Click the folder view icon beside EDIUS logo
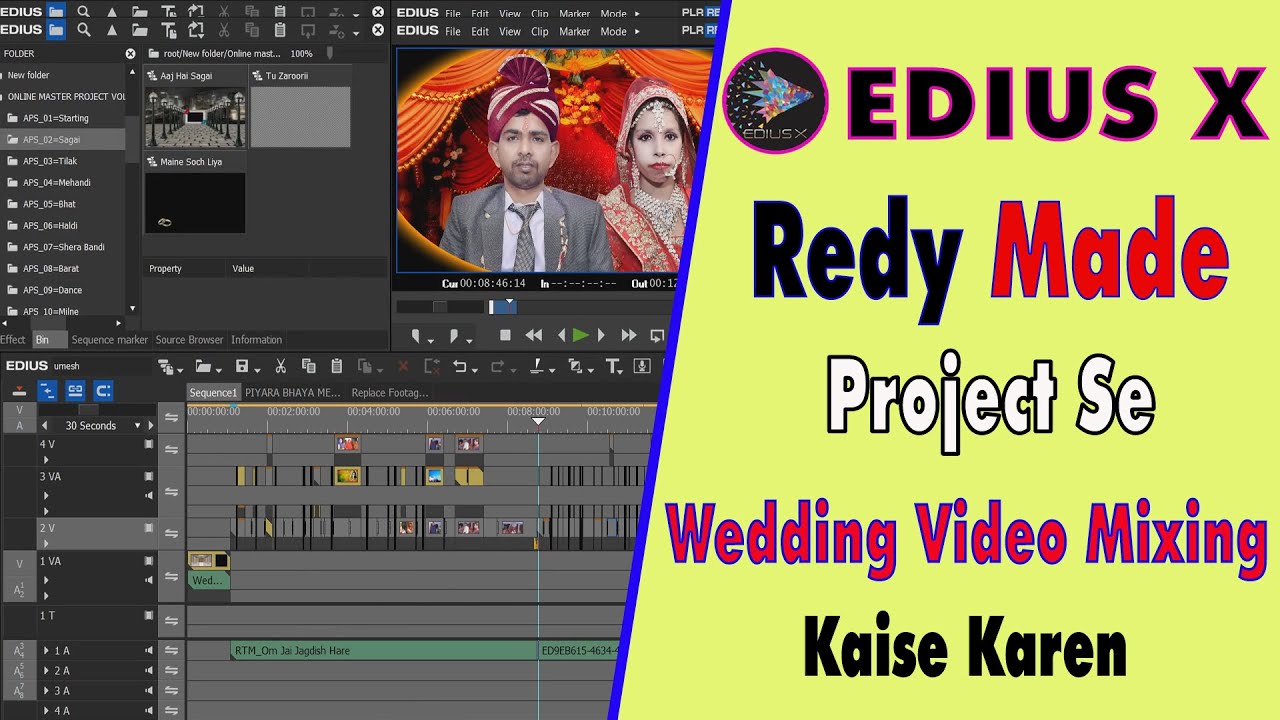Screen dimensions: 1280x720 [x=56, y=30]
